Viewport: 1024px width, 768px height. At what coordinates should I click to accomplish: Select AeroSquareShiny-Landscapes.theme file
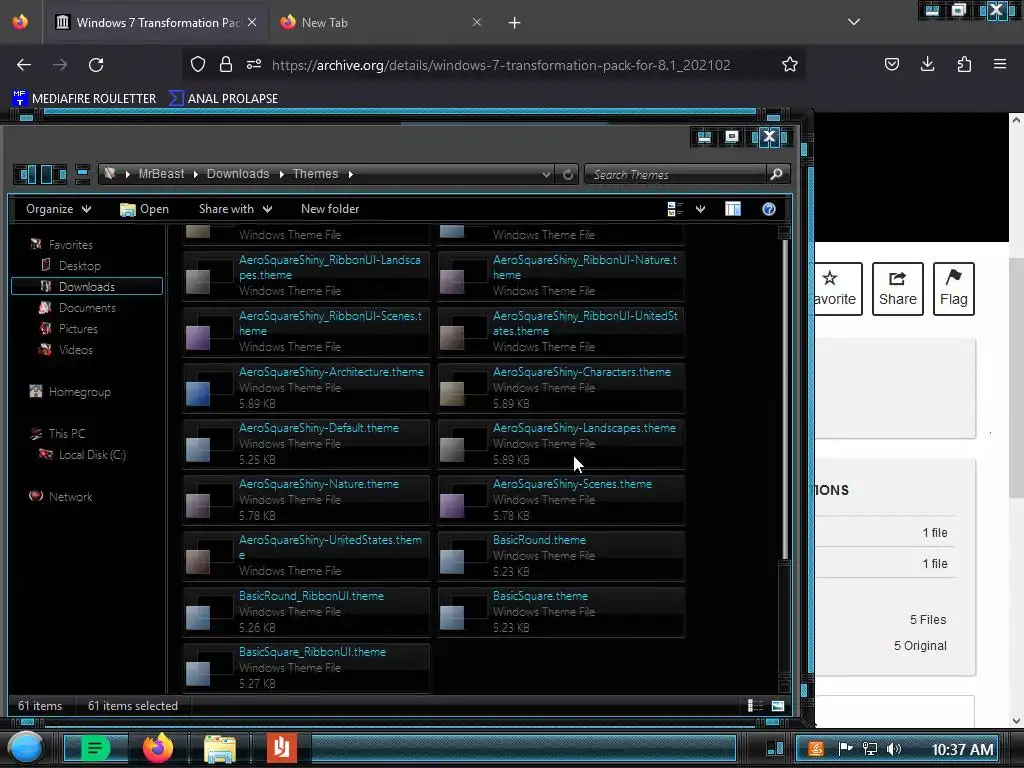560,444
